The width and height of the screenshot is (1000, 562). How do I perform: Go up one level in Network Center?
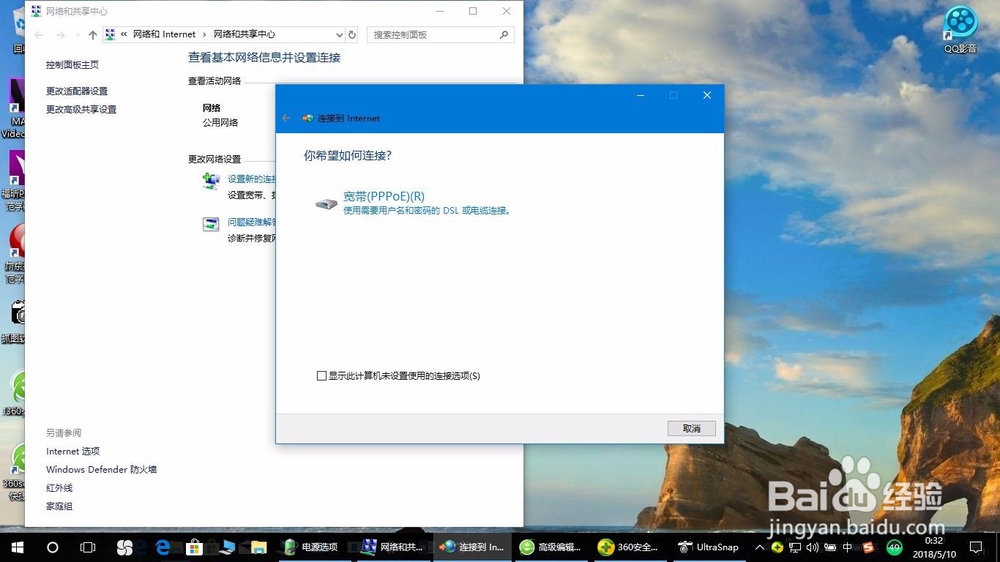(92, 34)
